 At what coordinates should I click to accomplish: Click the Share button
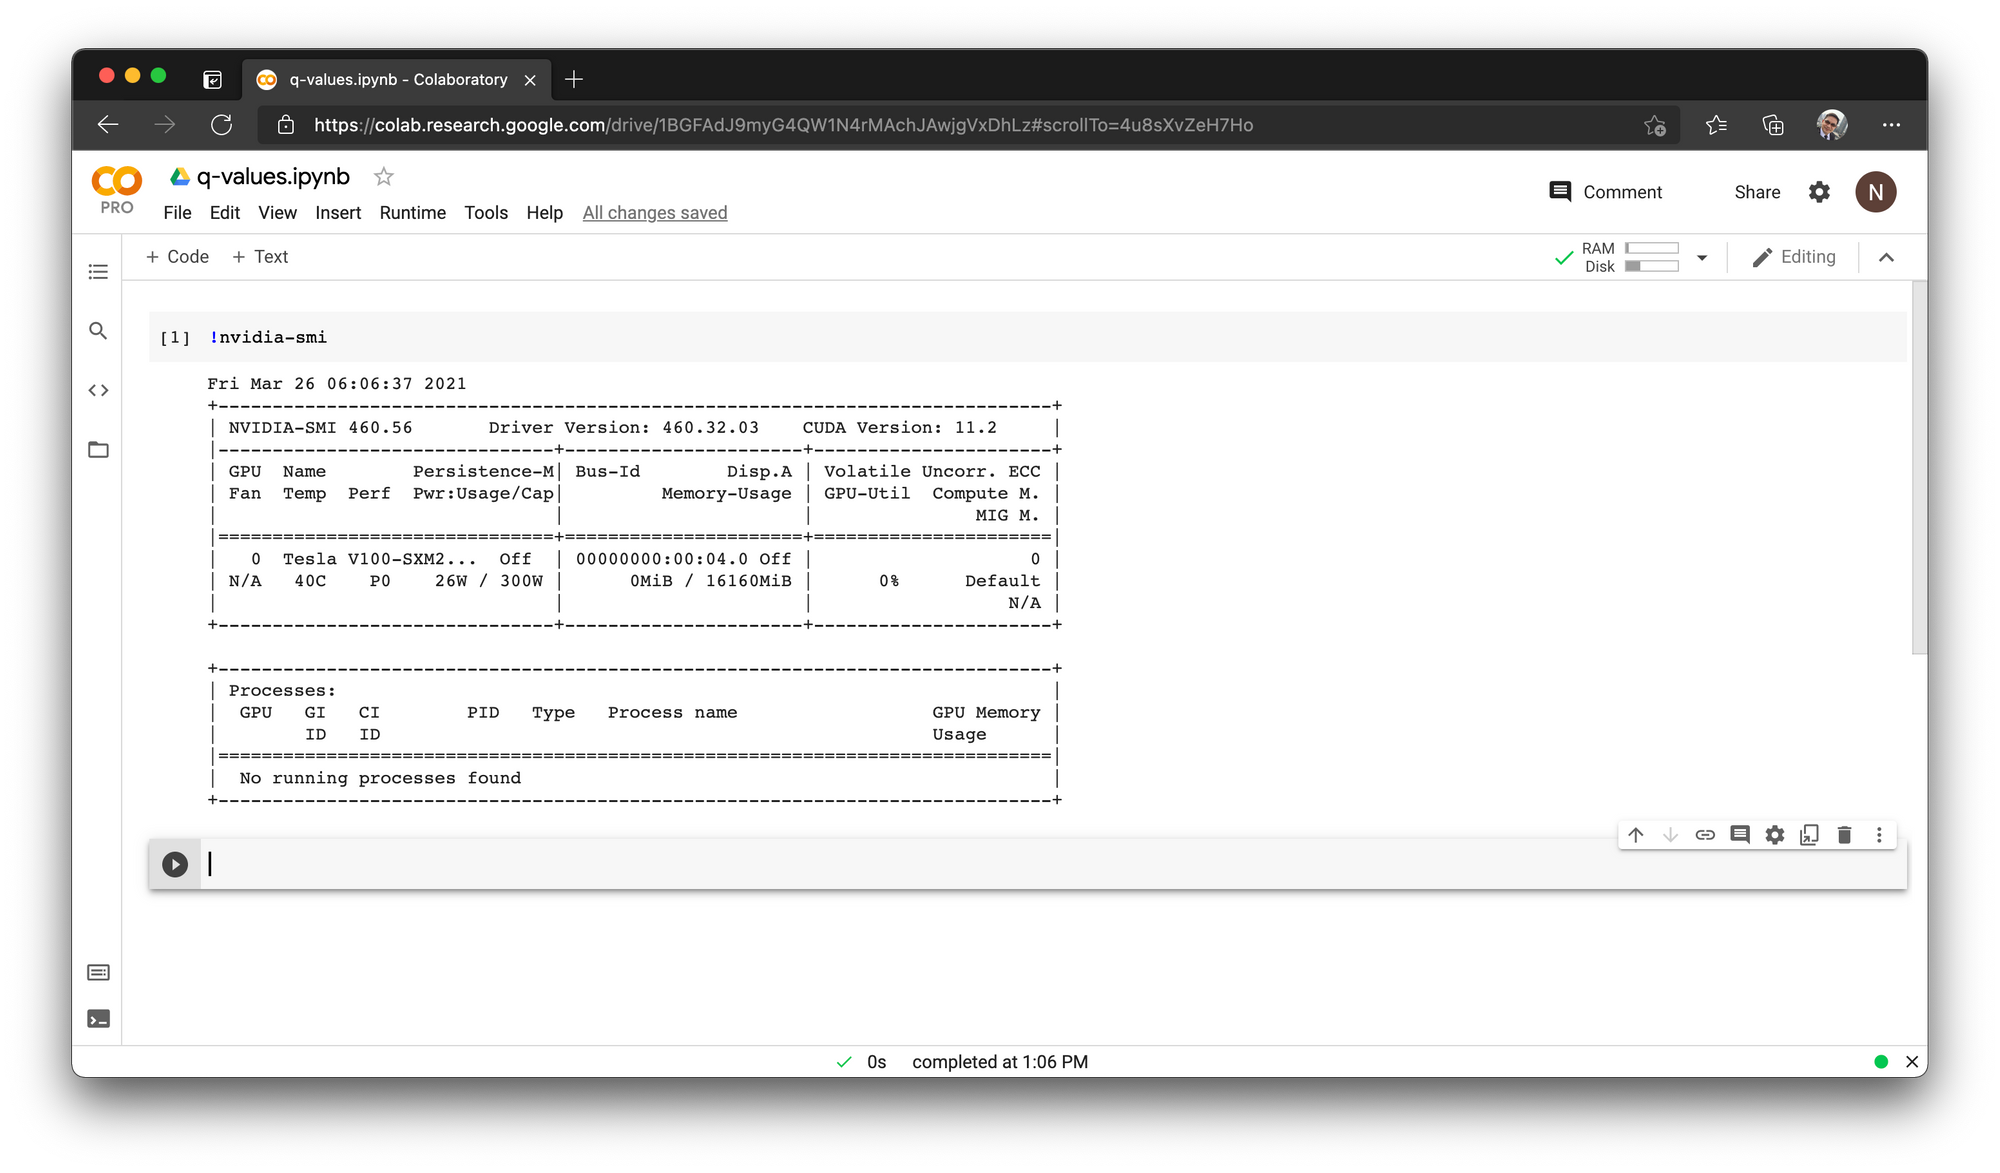1757,191
